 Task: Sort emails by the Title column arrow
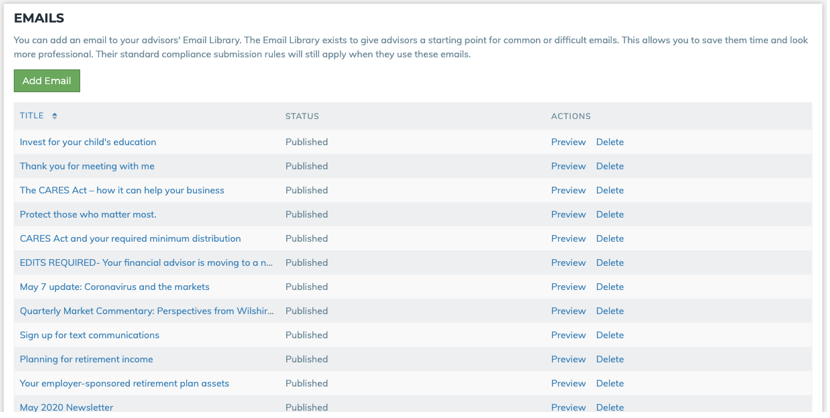tap(55, 117)
